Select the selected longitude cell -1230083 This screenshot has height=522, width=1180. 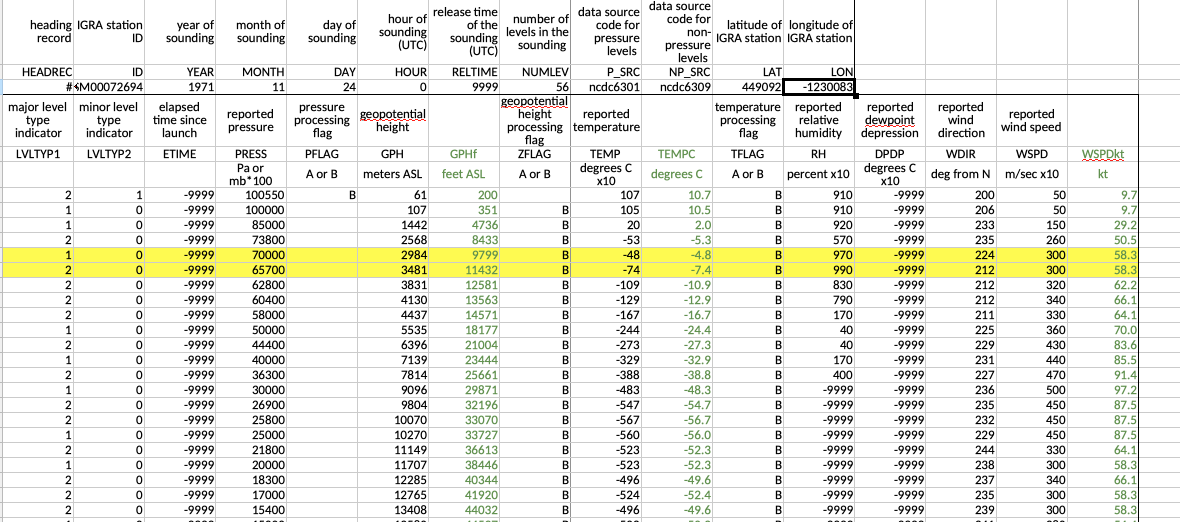(819, 86)
